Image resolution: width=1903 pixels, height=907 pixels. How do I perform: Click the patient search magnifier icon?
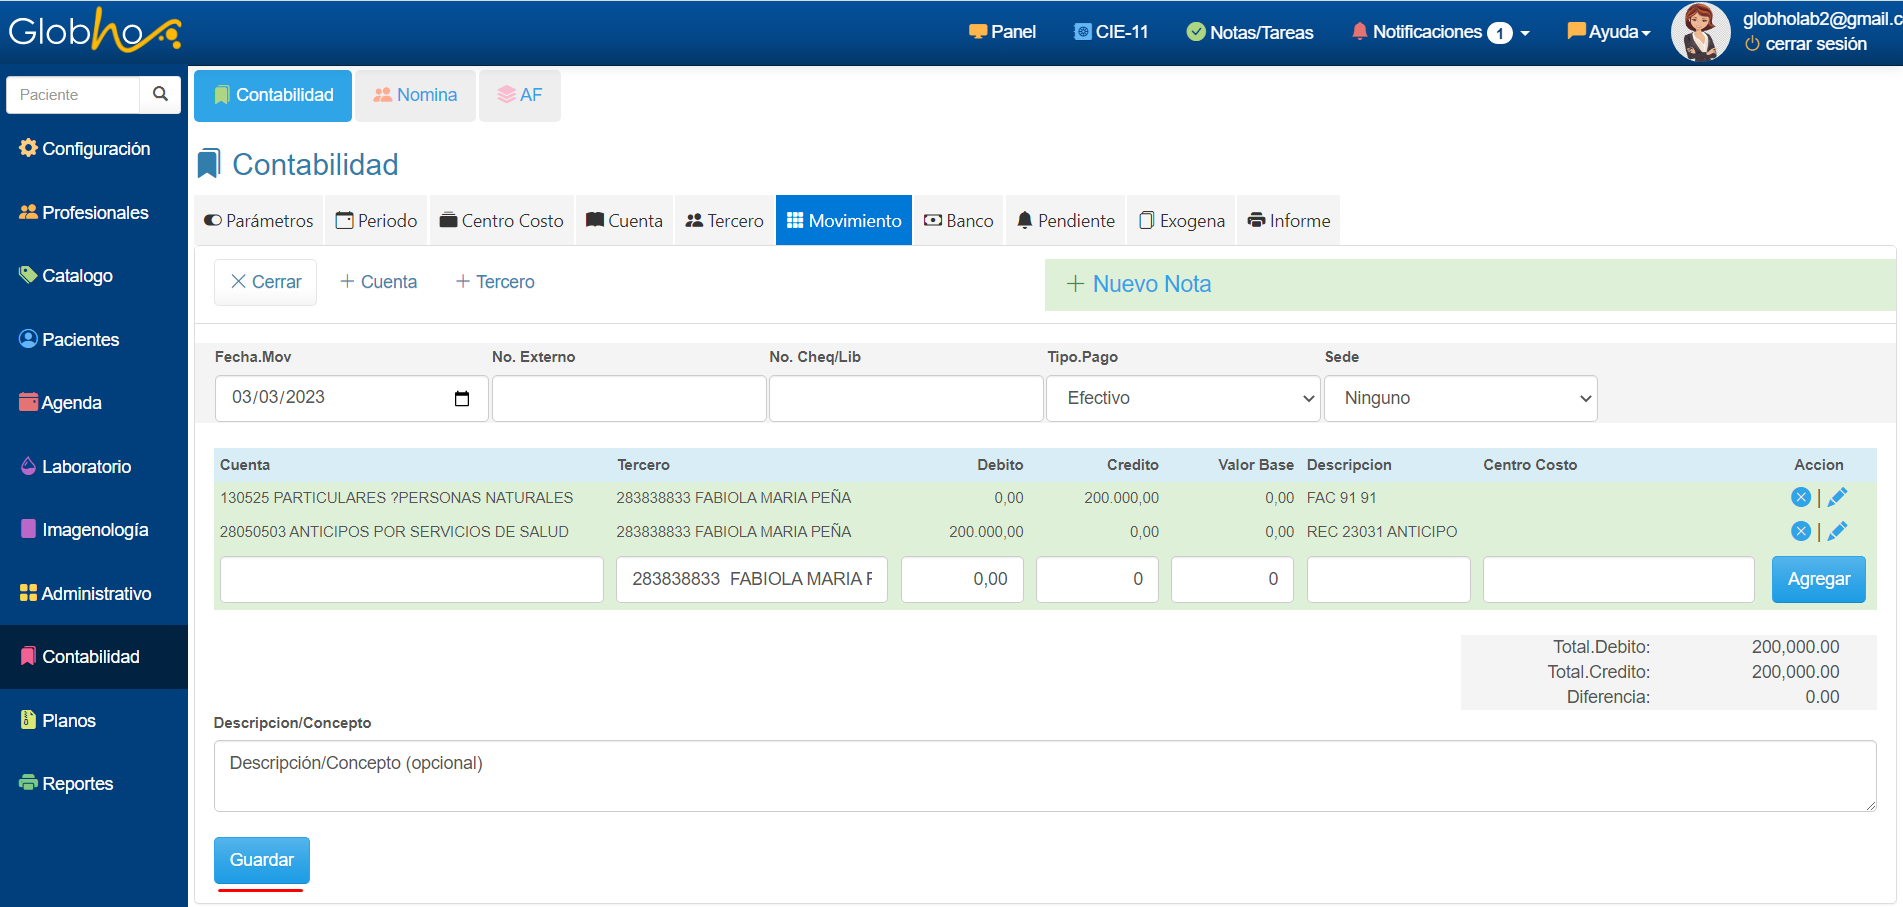(160, 94)
